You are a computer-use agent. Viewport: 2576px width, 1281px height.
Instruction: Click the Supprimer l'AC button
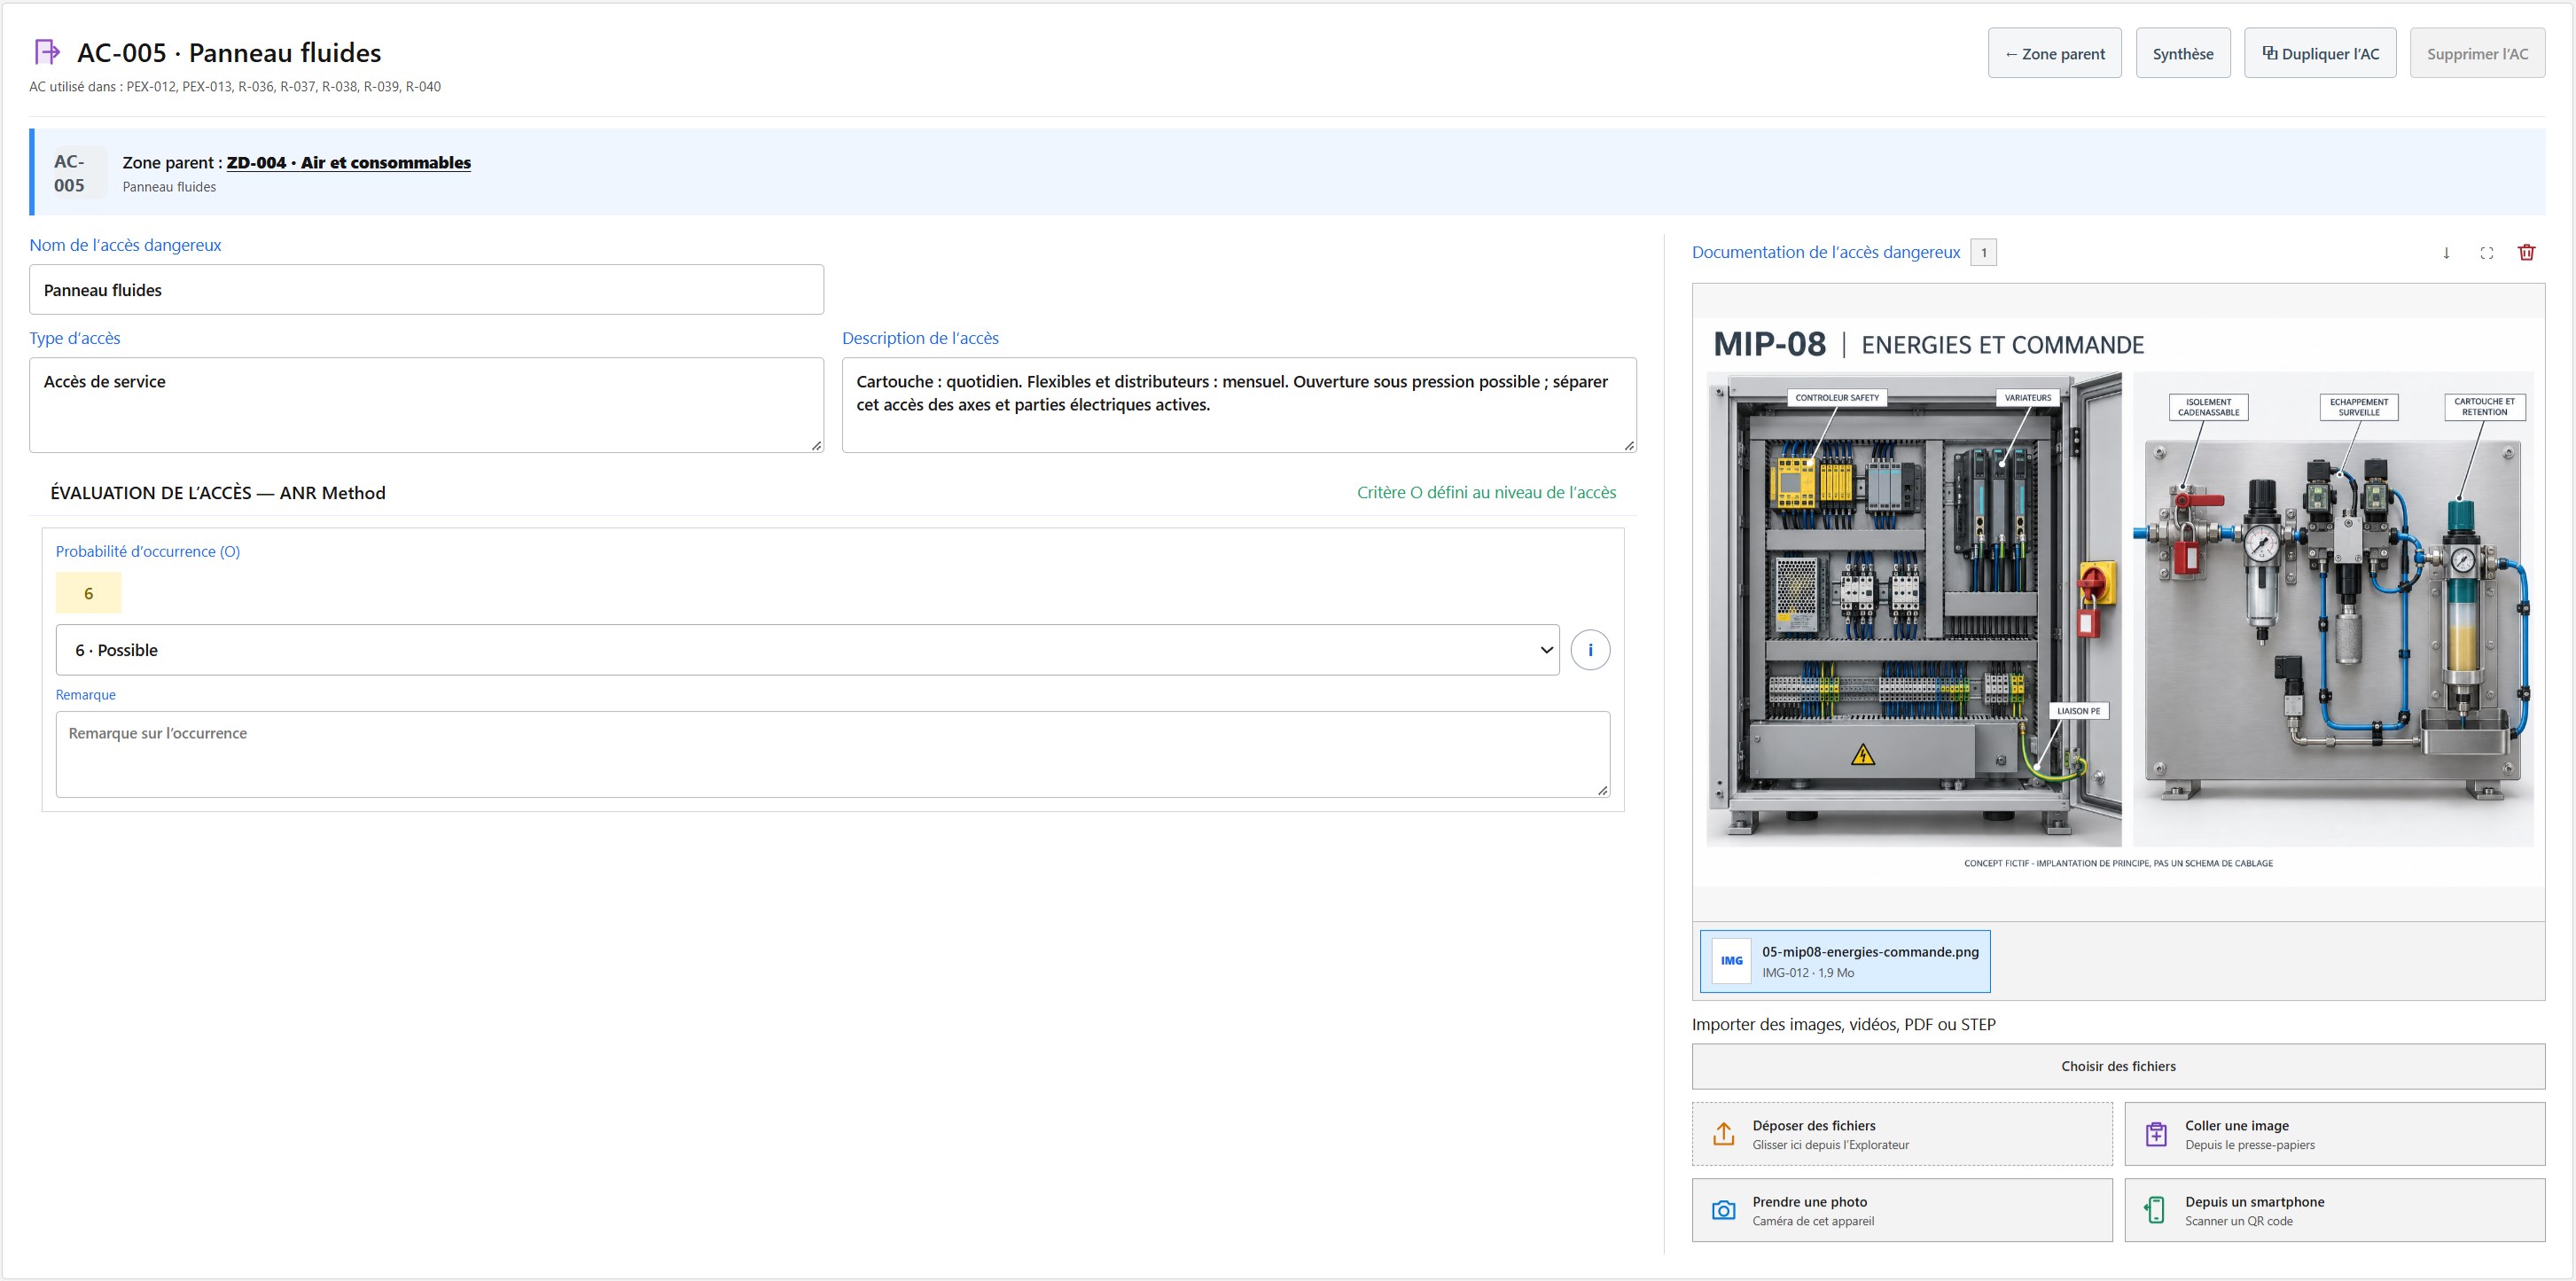[2477, 53]
